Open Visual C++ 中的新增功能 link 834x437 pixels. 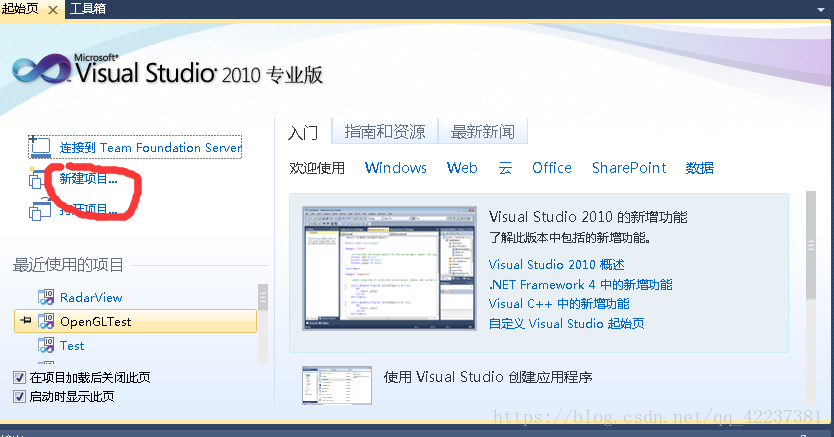click(559, 304)
